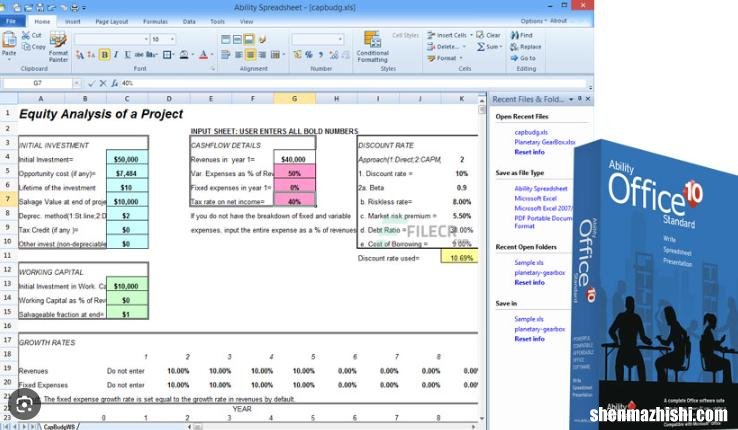Image resolution: width=738 pixels, height=430 pixels.
Task: Click the Replace button
Action: pos(526,47)
